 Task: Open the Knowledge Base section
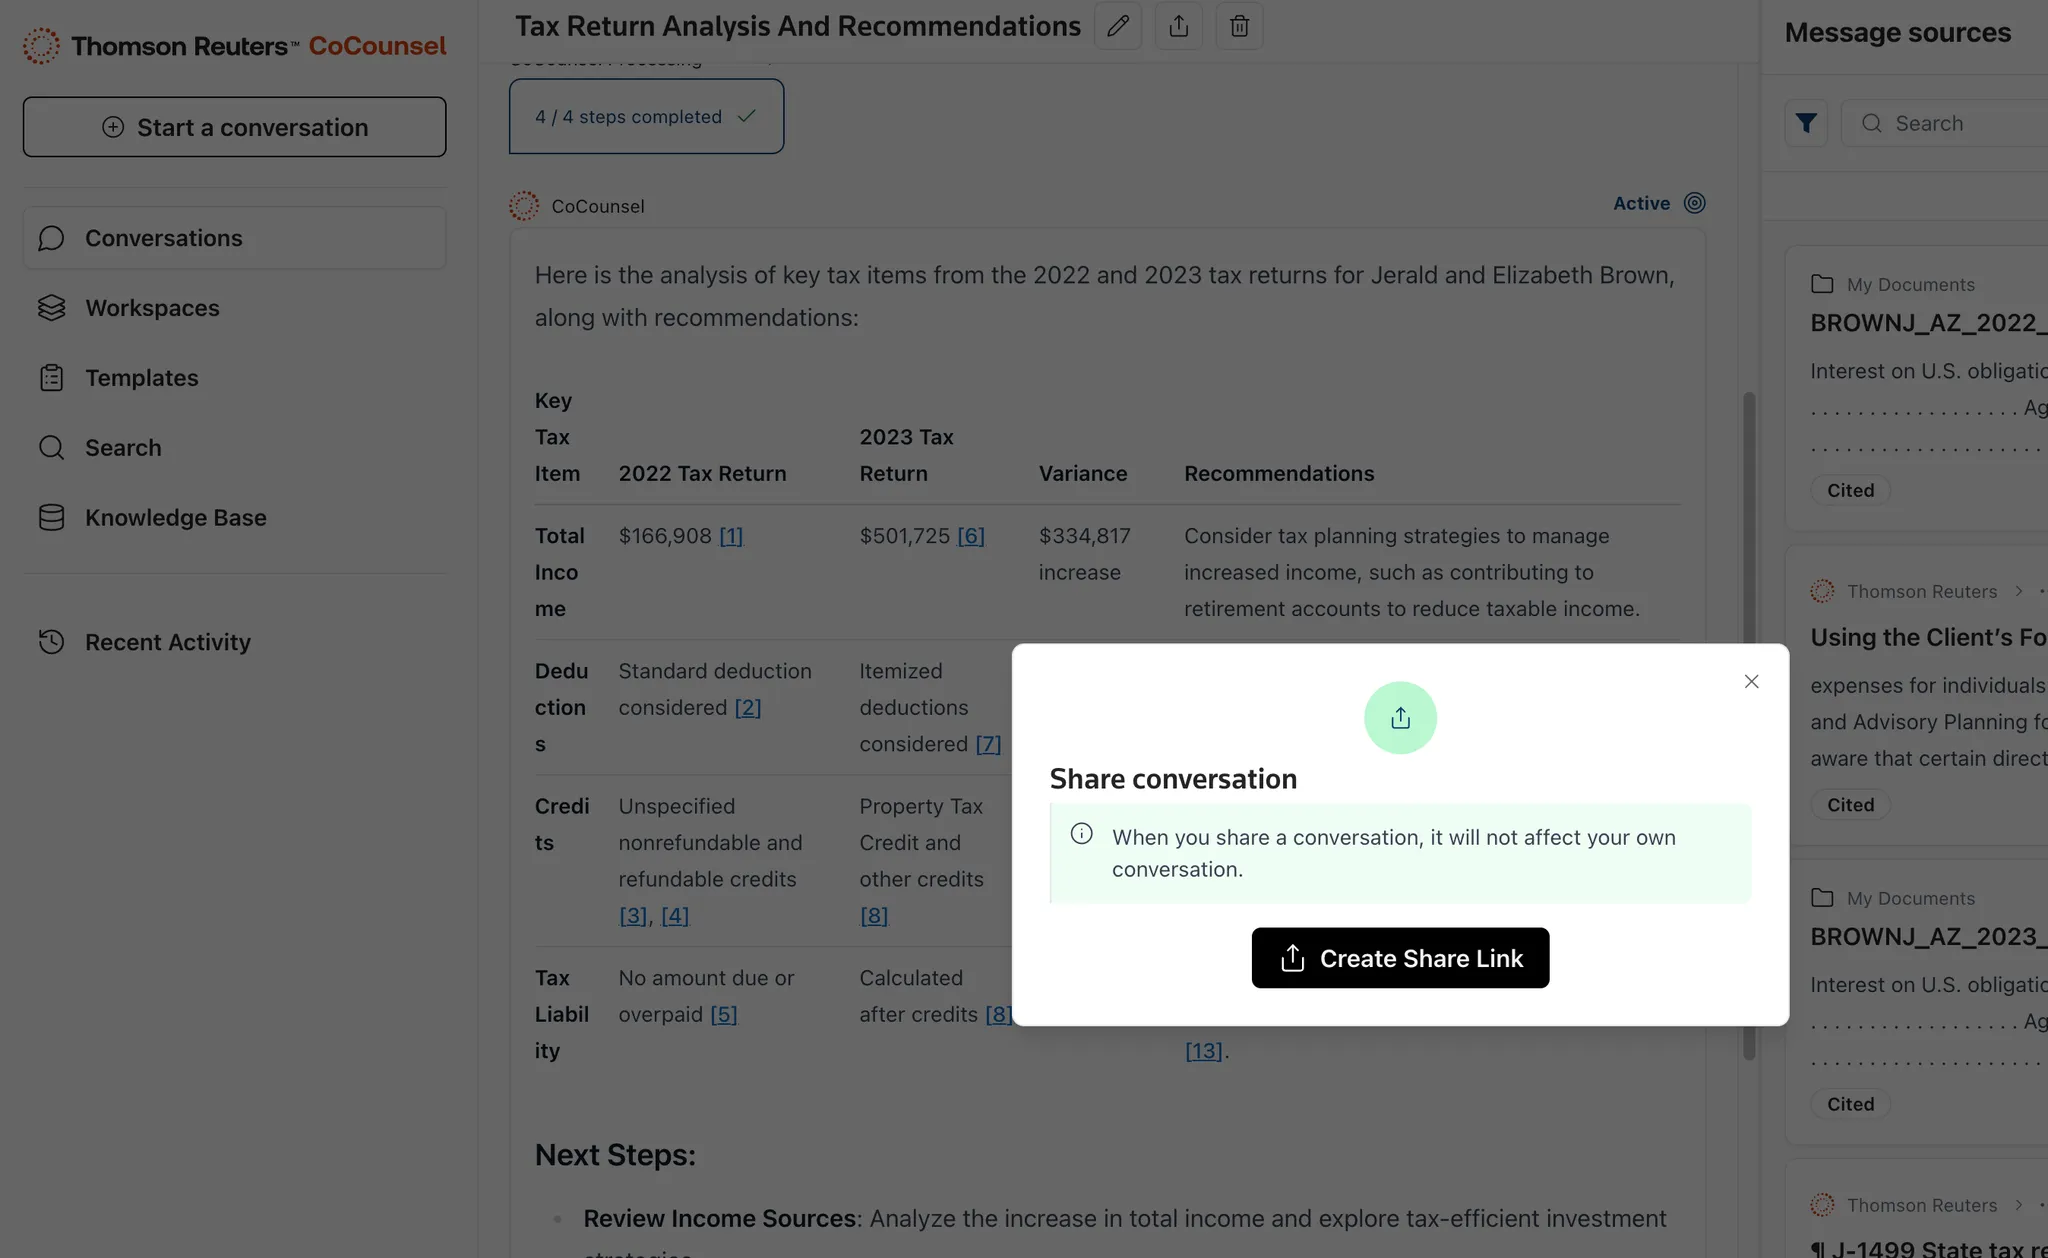[175, 517]
